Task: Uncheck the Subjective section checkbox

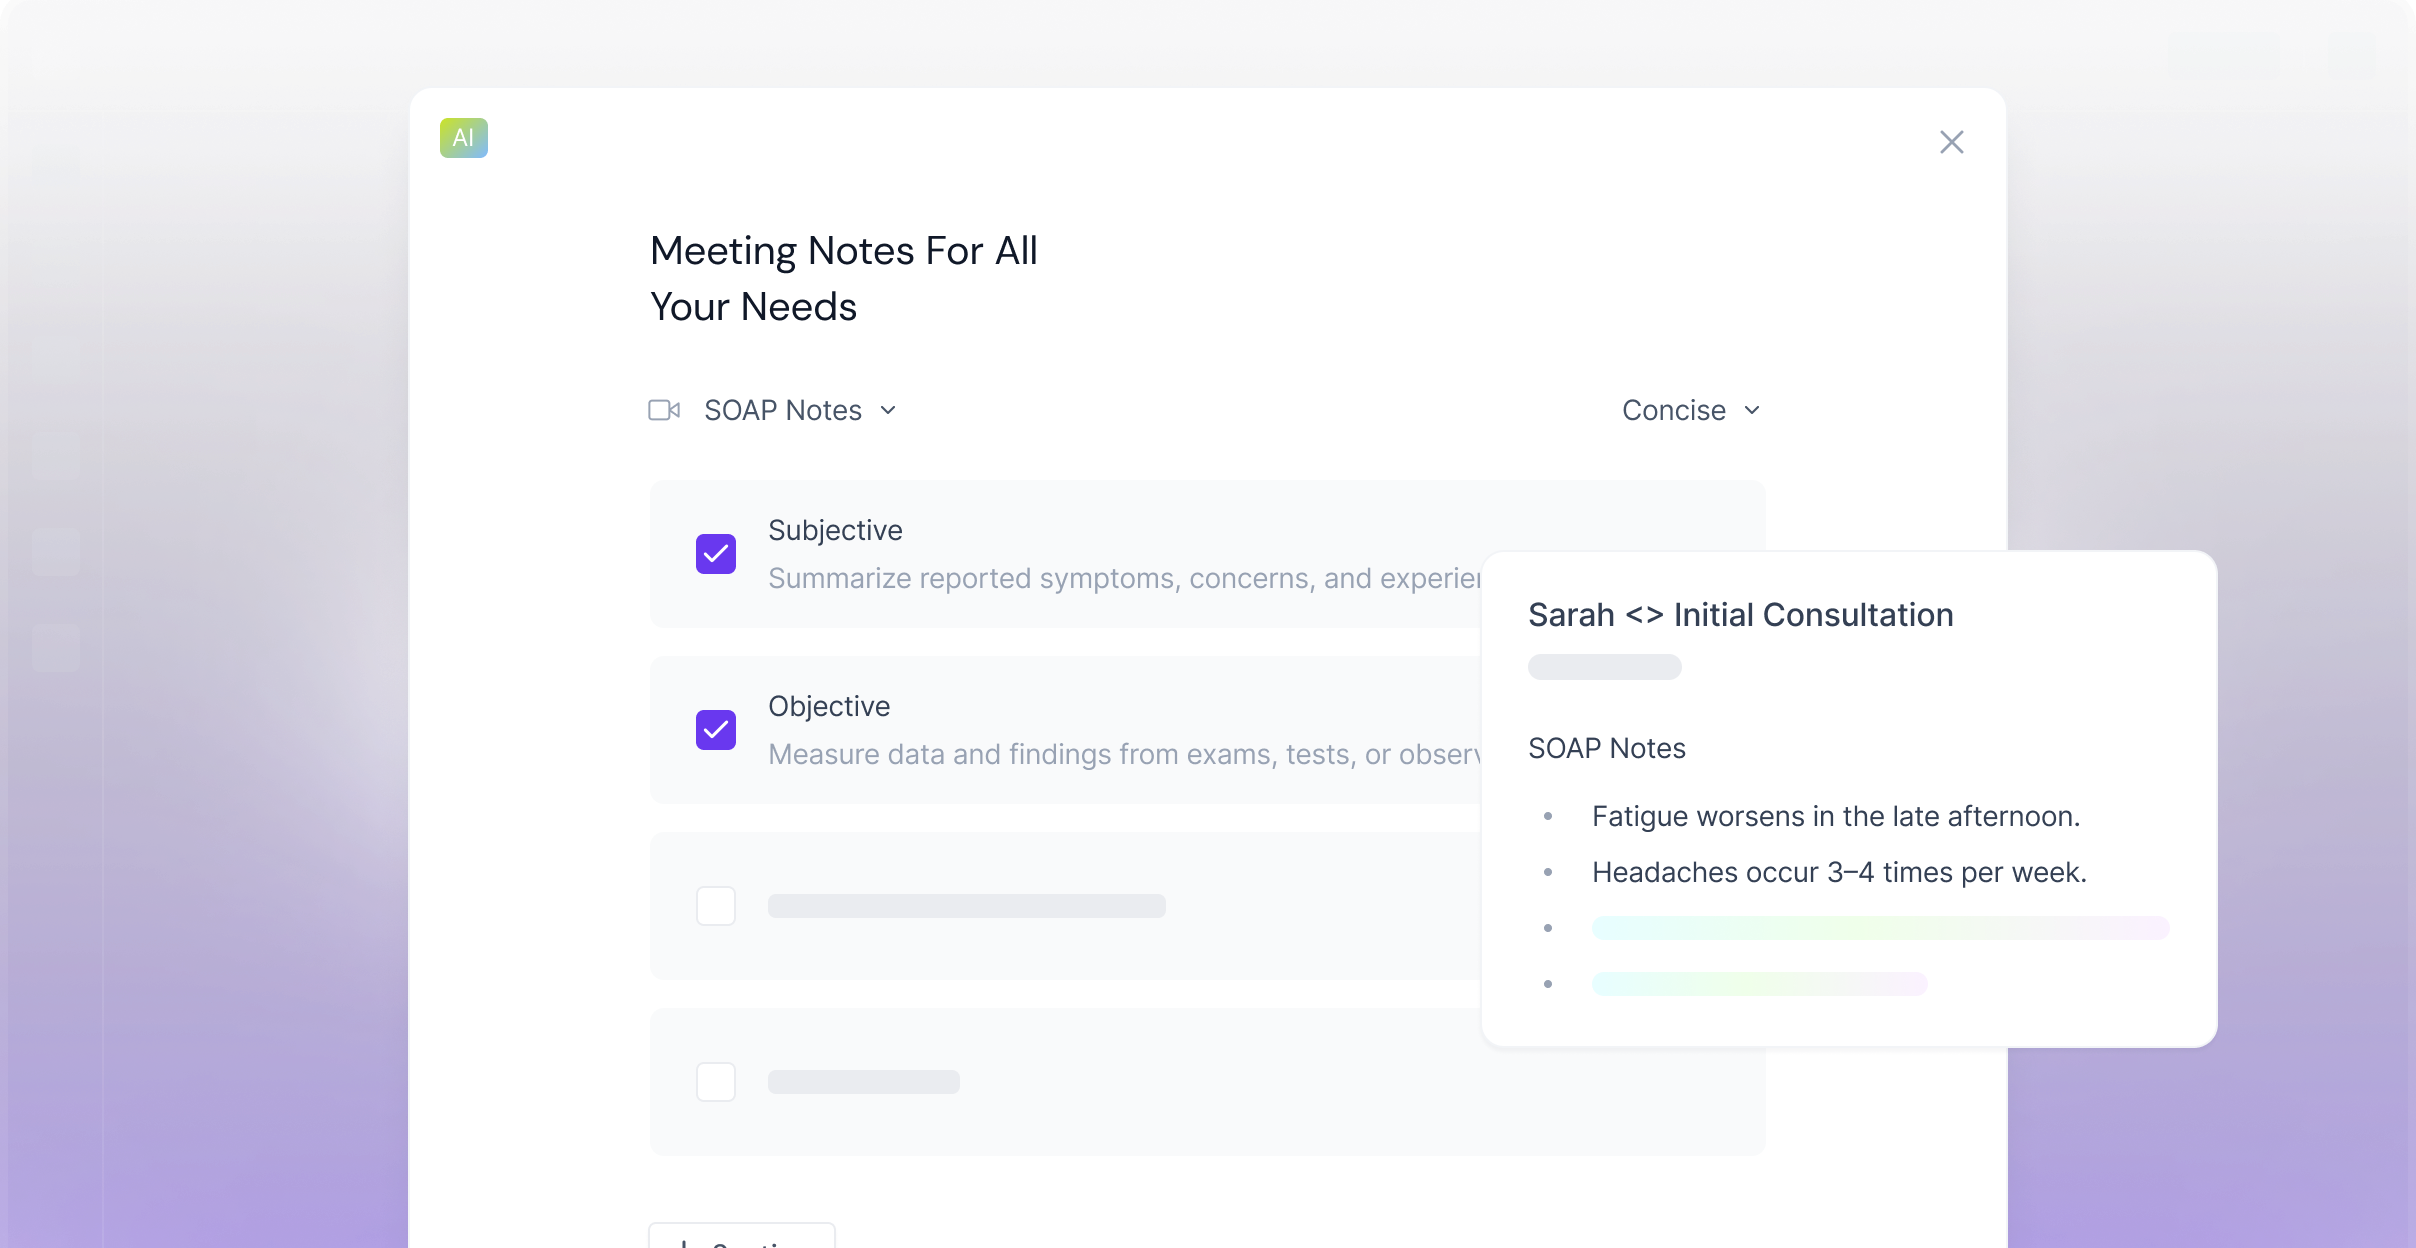Action: [716, 554]
